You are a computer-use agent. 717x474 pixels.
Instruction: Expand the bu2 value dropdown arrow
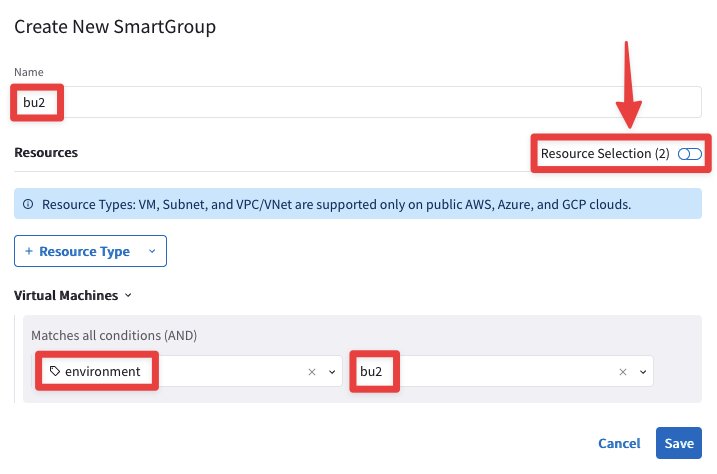pyautogui.click(x=642, y=372)
